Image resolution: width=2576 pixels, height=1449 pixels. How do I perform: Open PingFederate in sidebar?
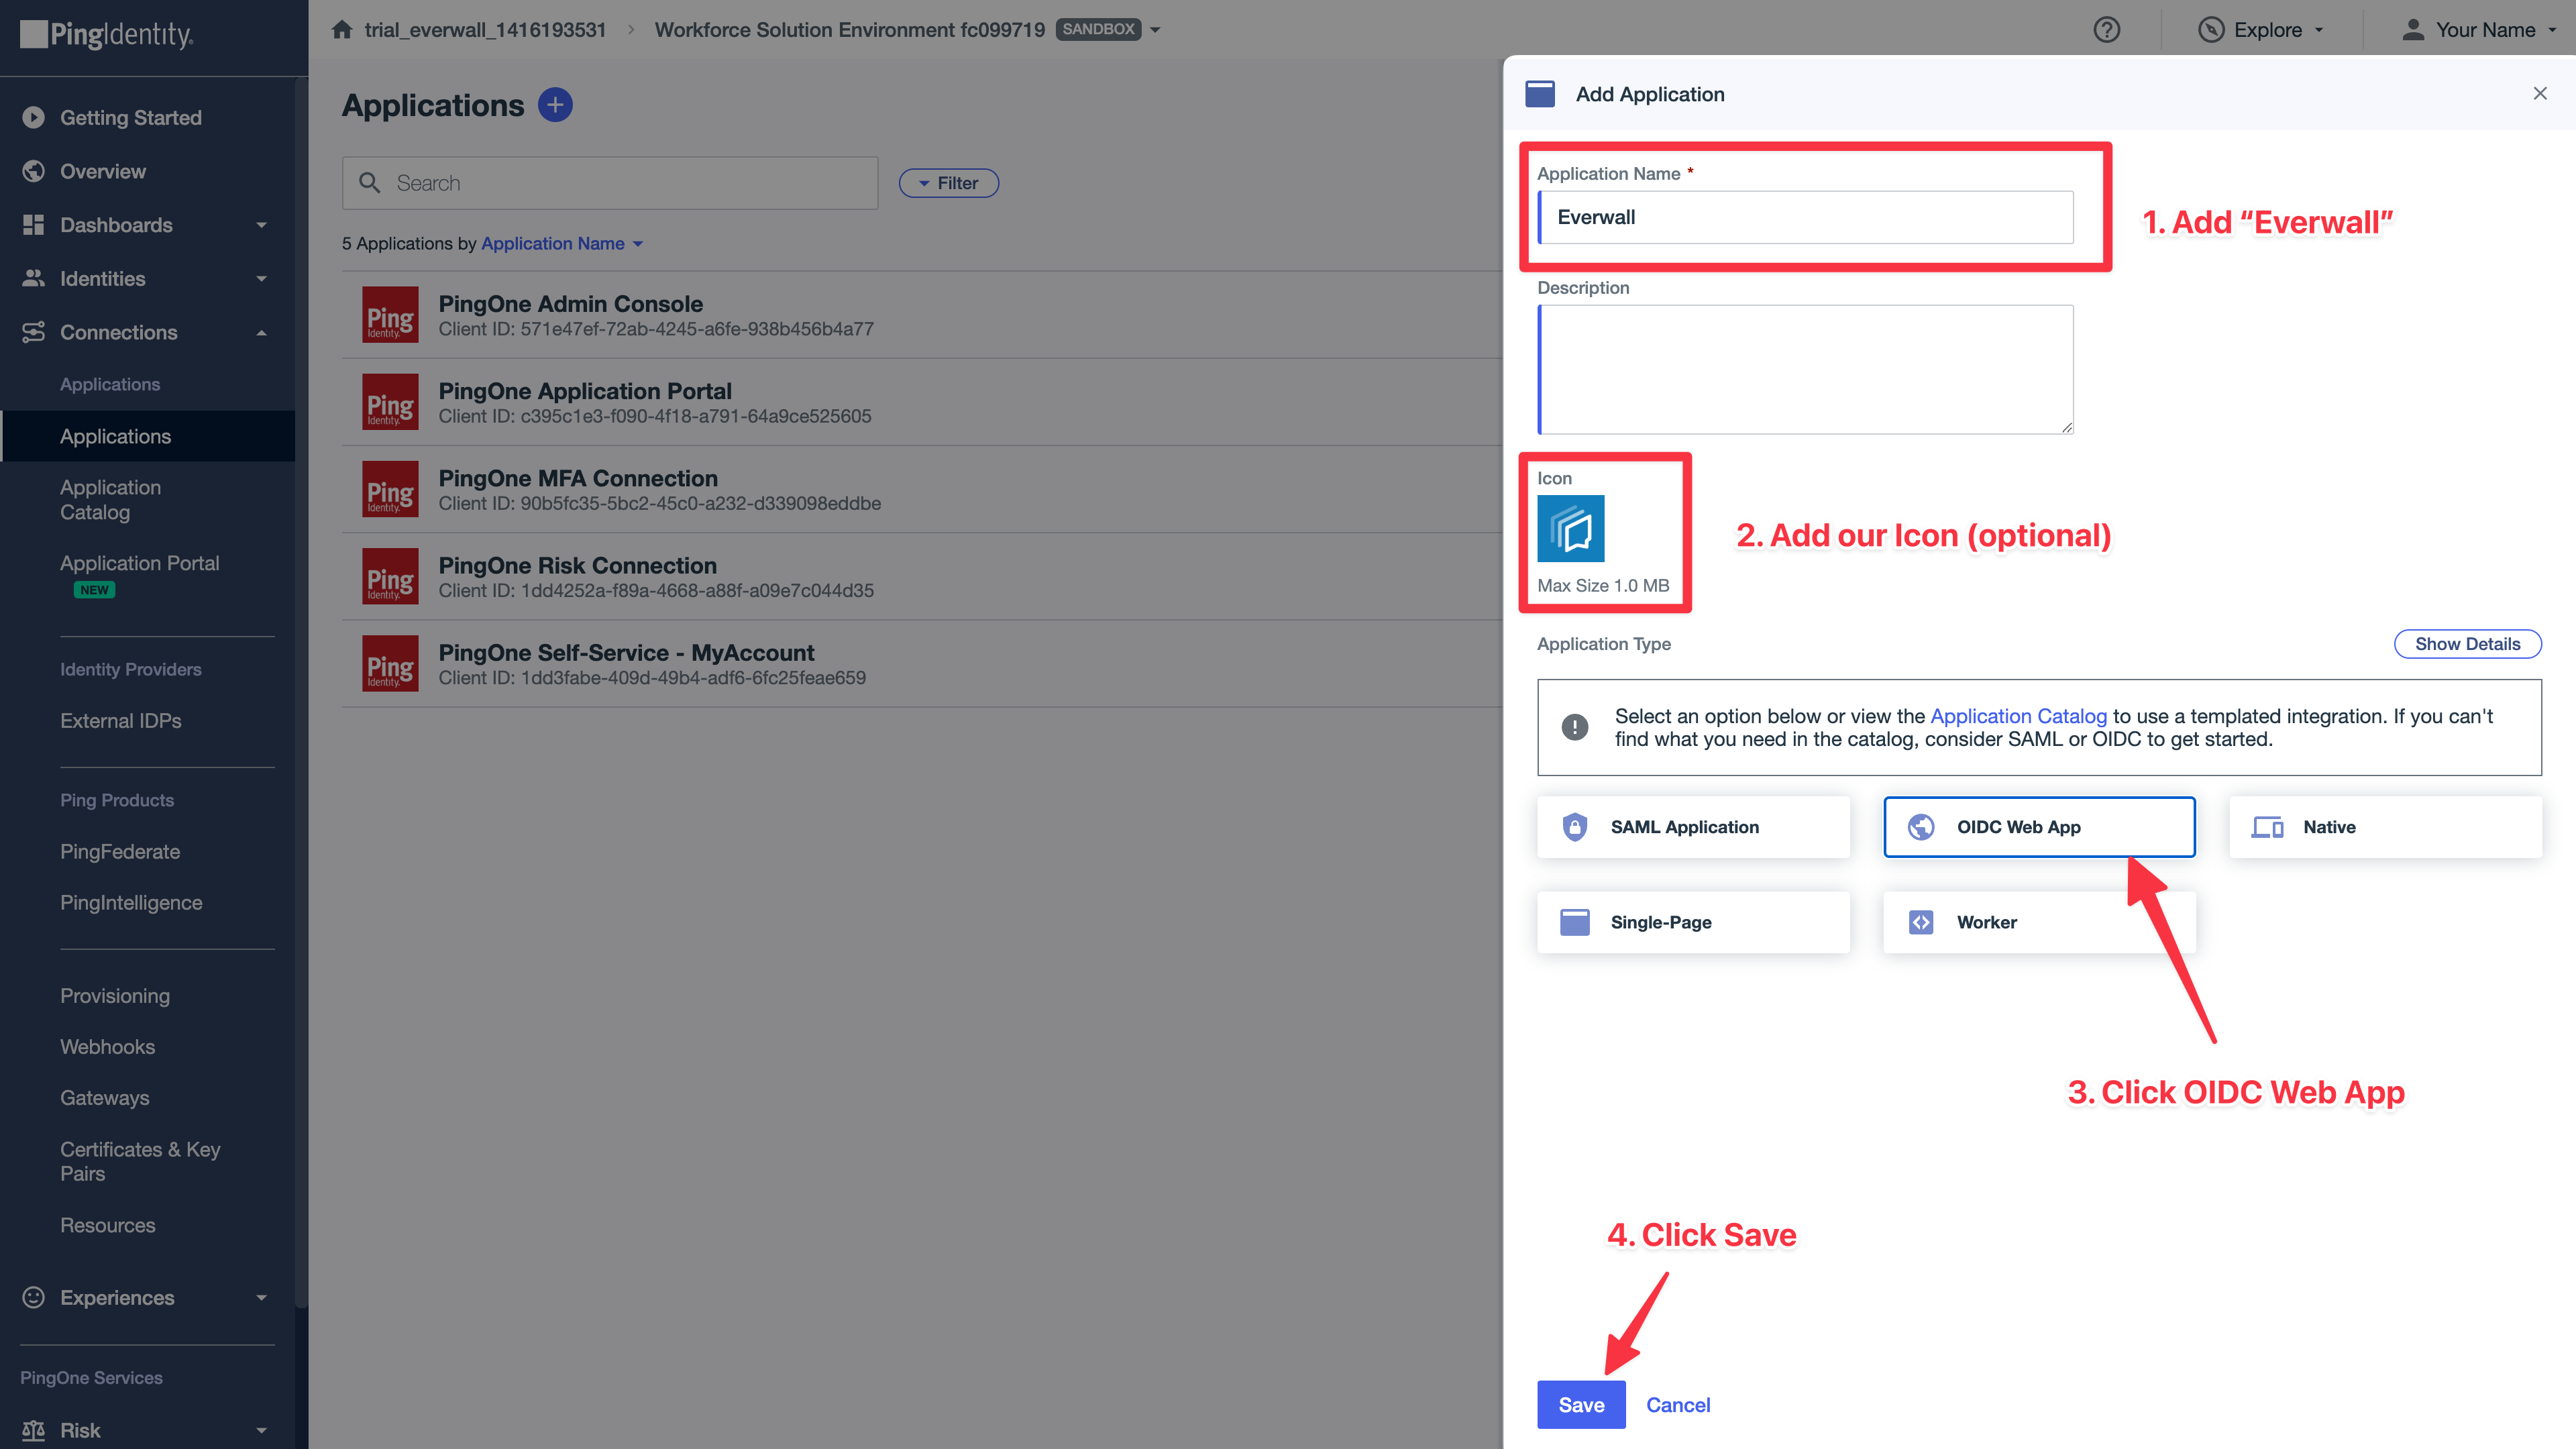point(120,852)
